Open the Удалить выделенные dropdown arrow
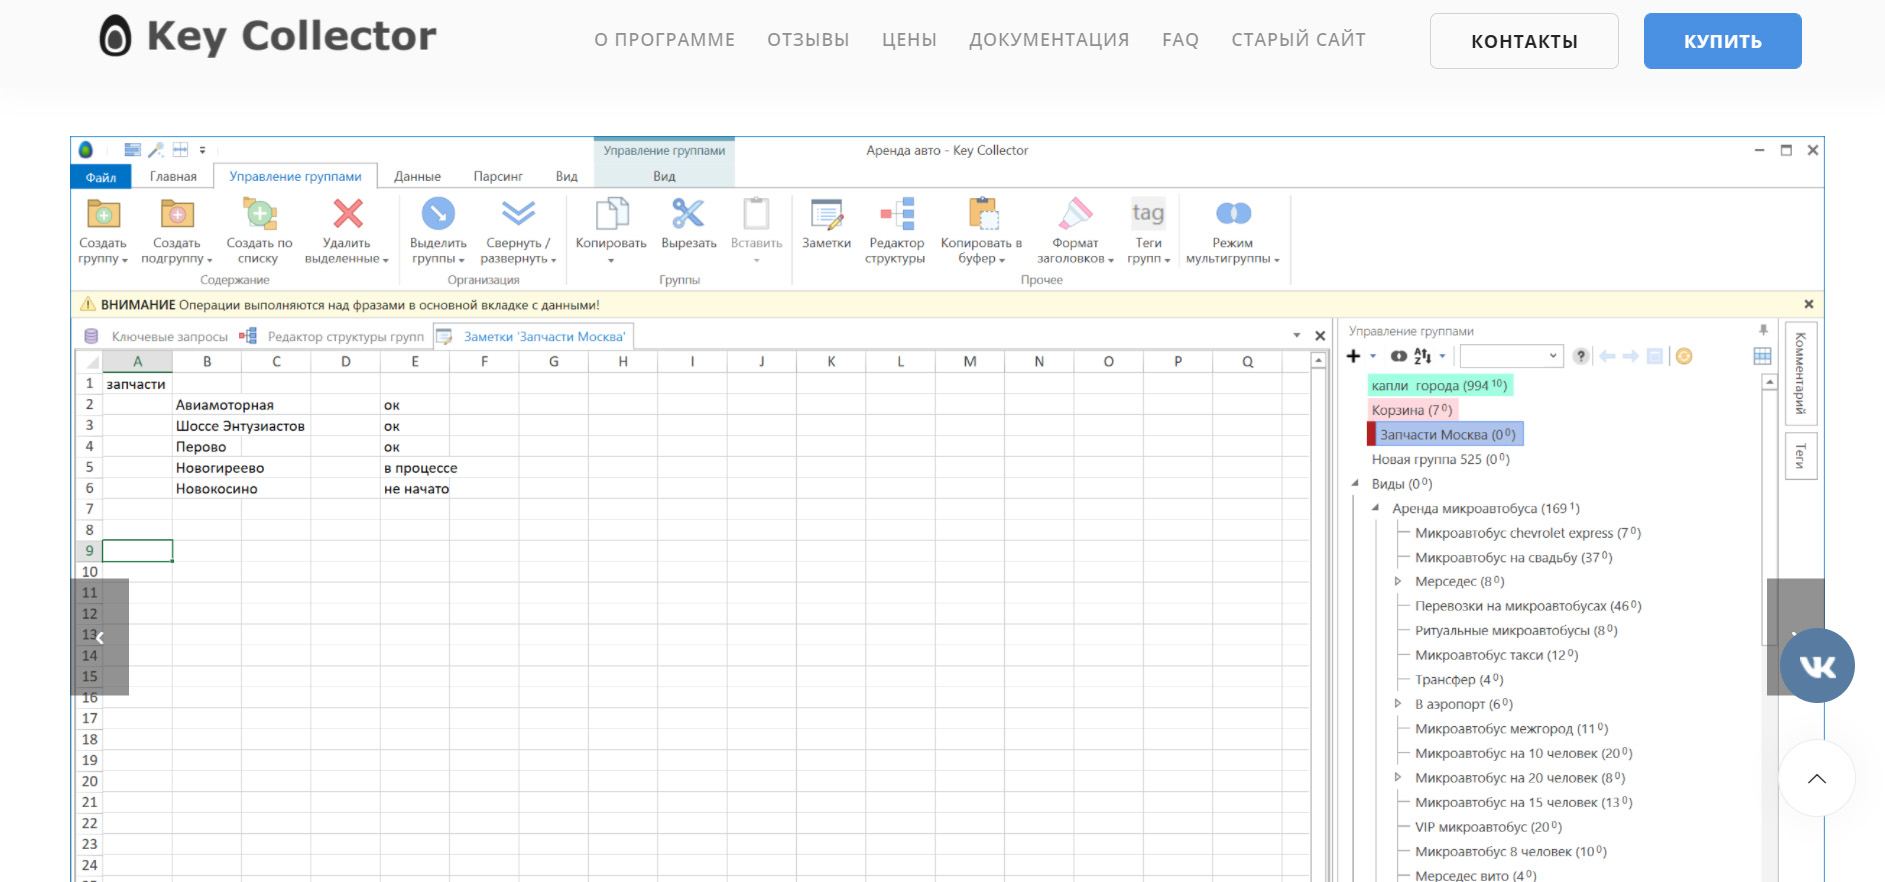Image resolution: width=1885 pixels, height=882 pixels. [386, 260]
